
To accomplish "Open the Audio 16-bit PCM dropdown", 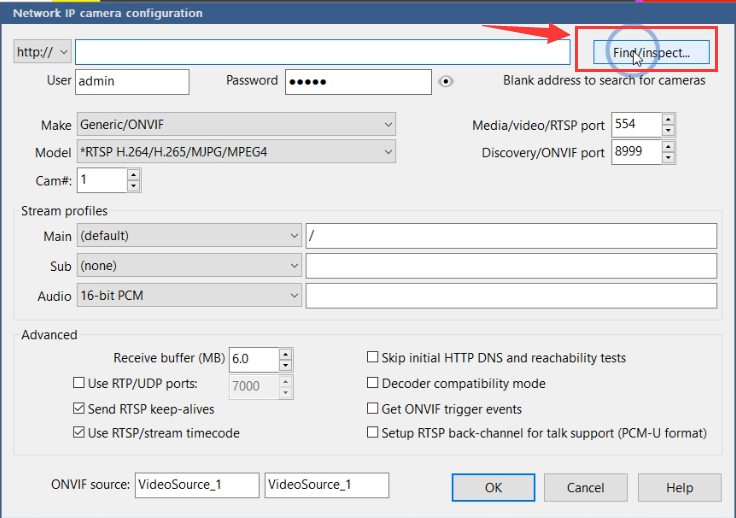I will pos(189,296).
